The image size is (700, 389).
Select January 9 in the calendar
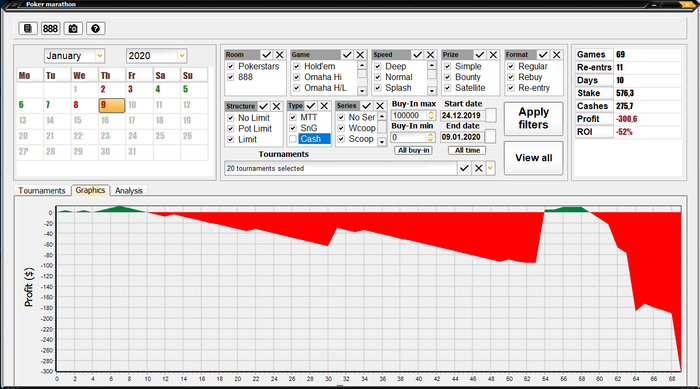pos(112,105)
